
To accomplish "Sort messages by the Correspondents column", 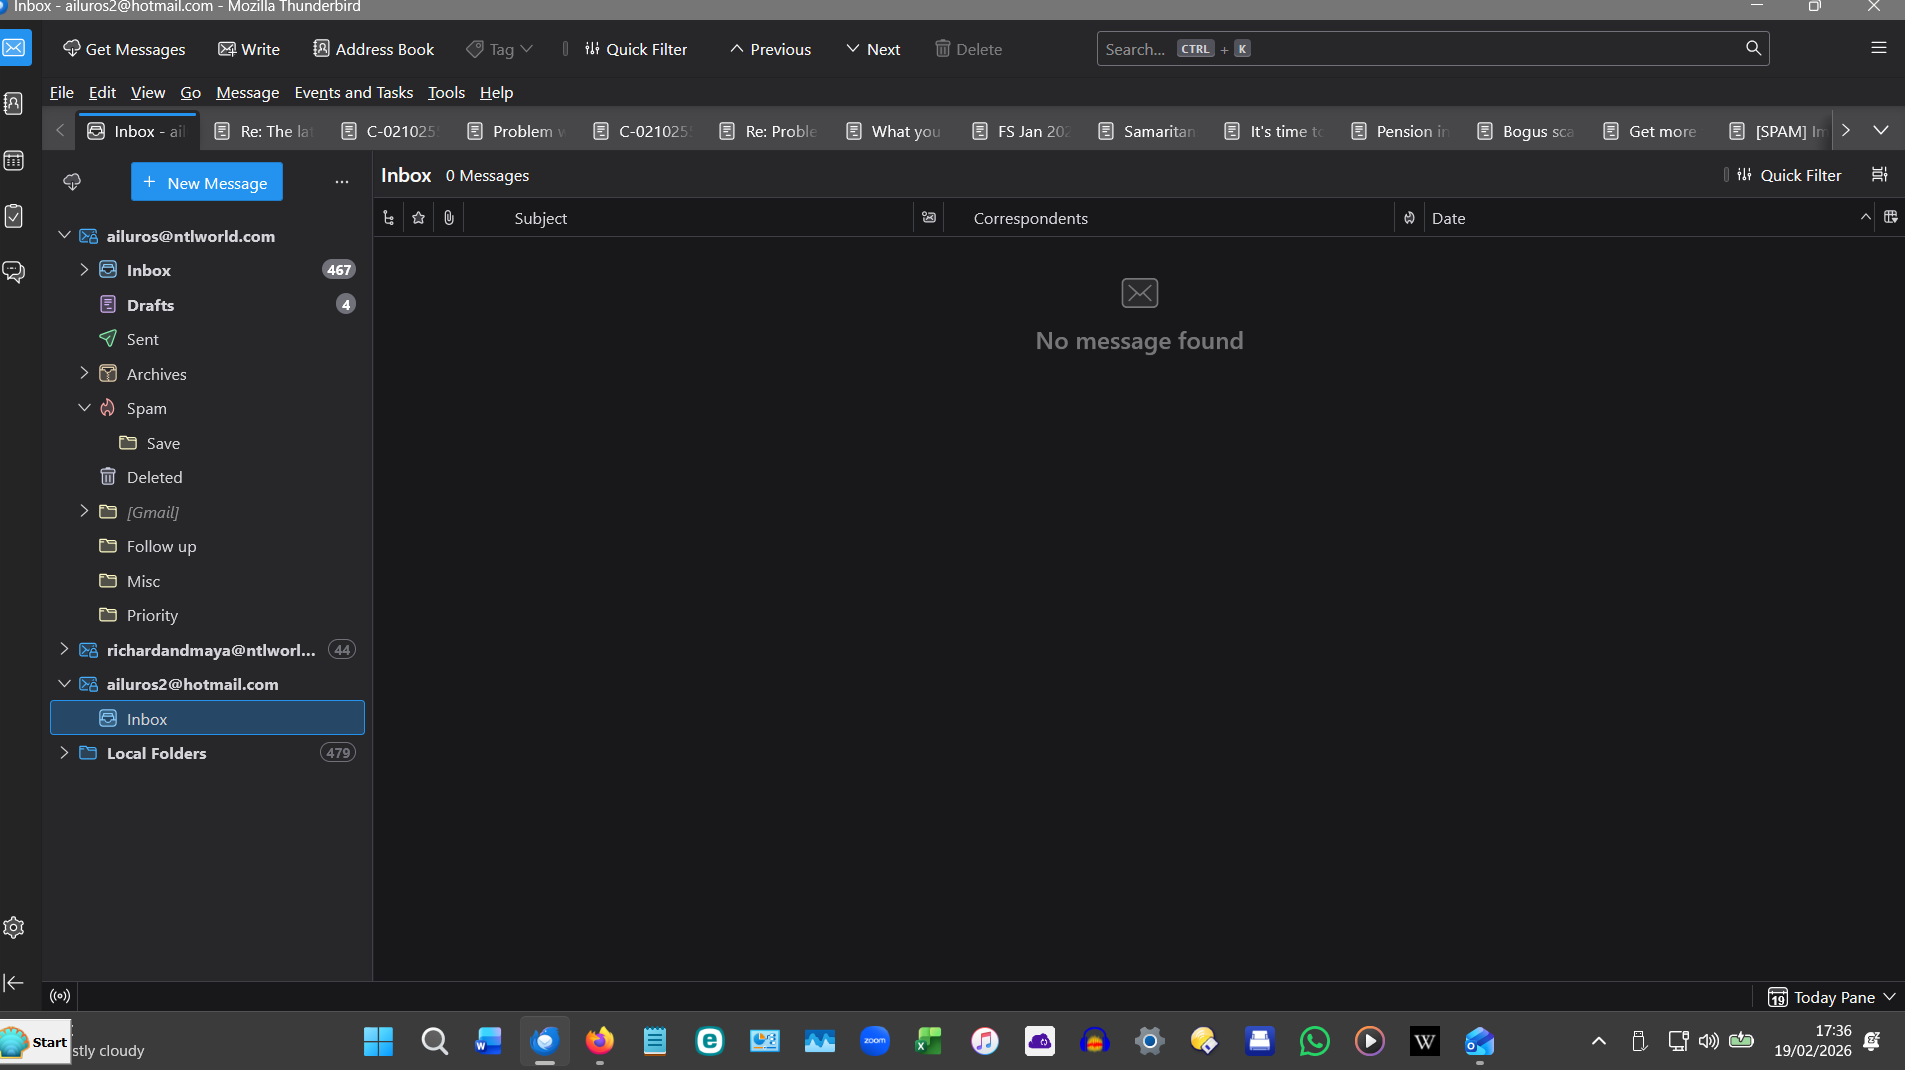I will click(1170, 218).
